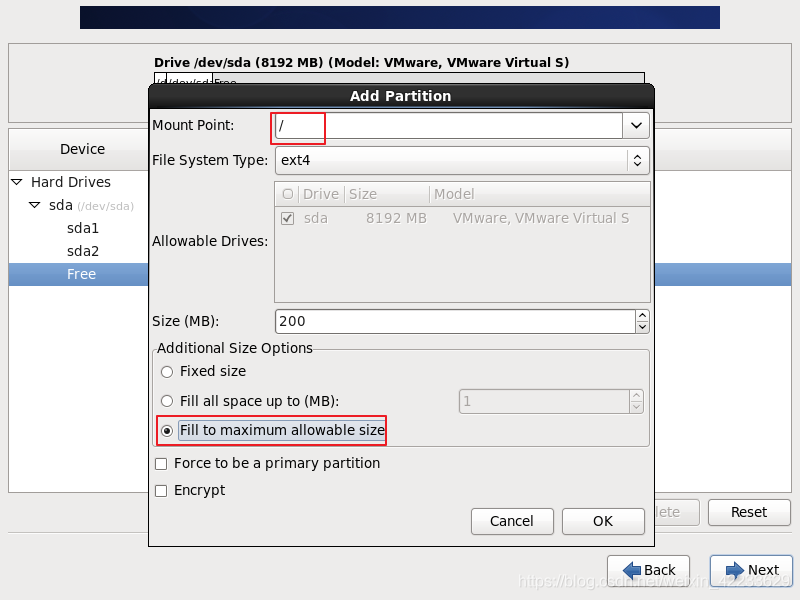The height and width of the screenshot is (600, 800).
Task: Select Fill to maximum allowable size
Action: (167, 431)
